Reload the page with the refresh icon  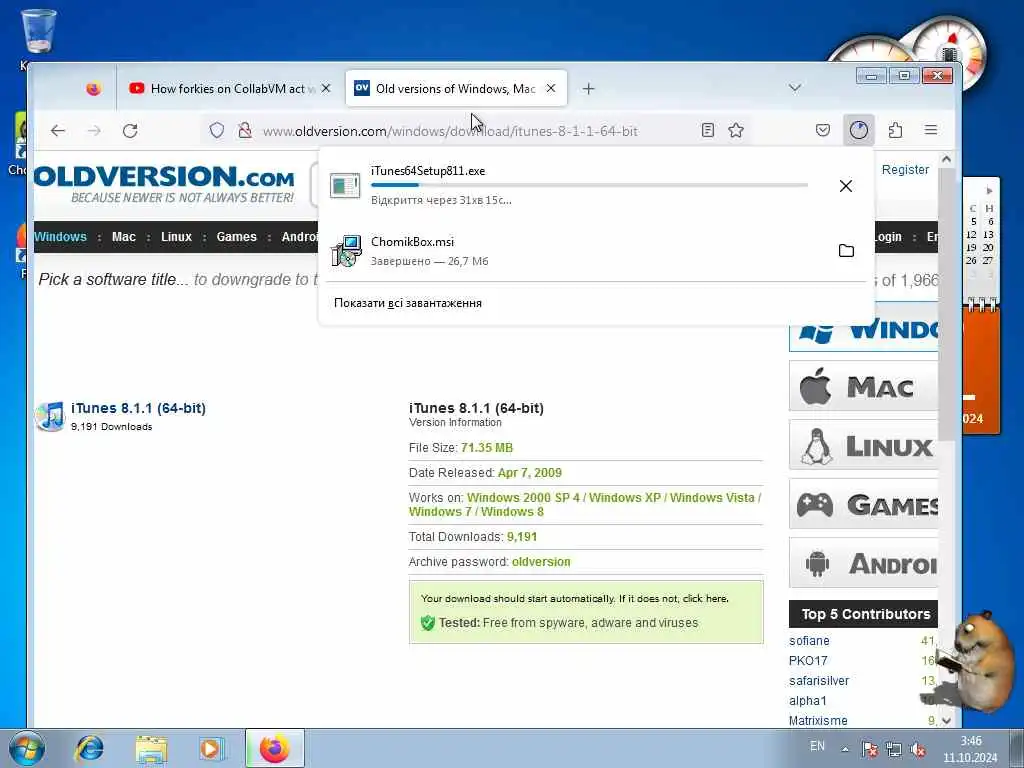point(130,131)
